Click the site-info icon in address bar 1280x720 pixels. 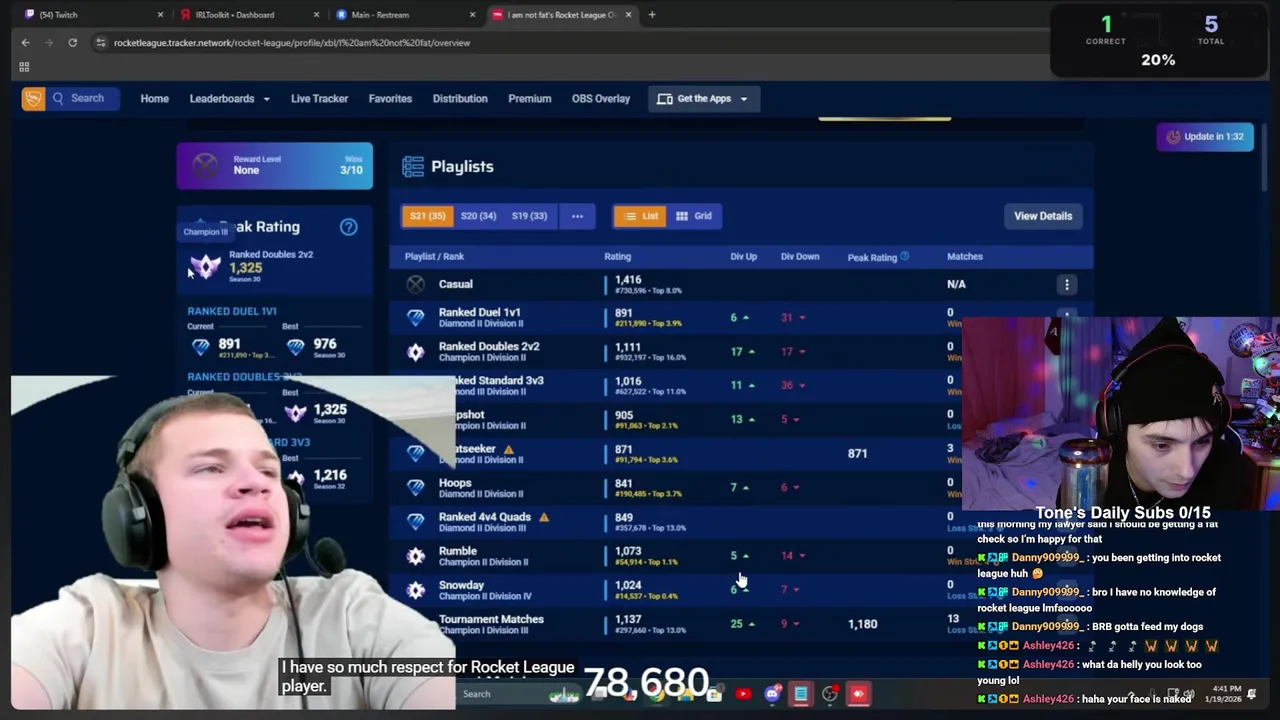(100, 42)
